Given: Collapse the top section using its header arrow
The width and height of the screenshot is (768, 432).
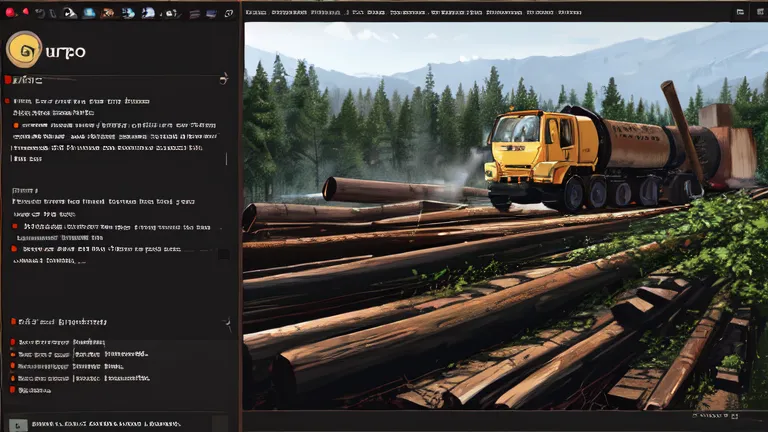Looking at the screenshot, I should click(224, 78).
